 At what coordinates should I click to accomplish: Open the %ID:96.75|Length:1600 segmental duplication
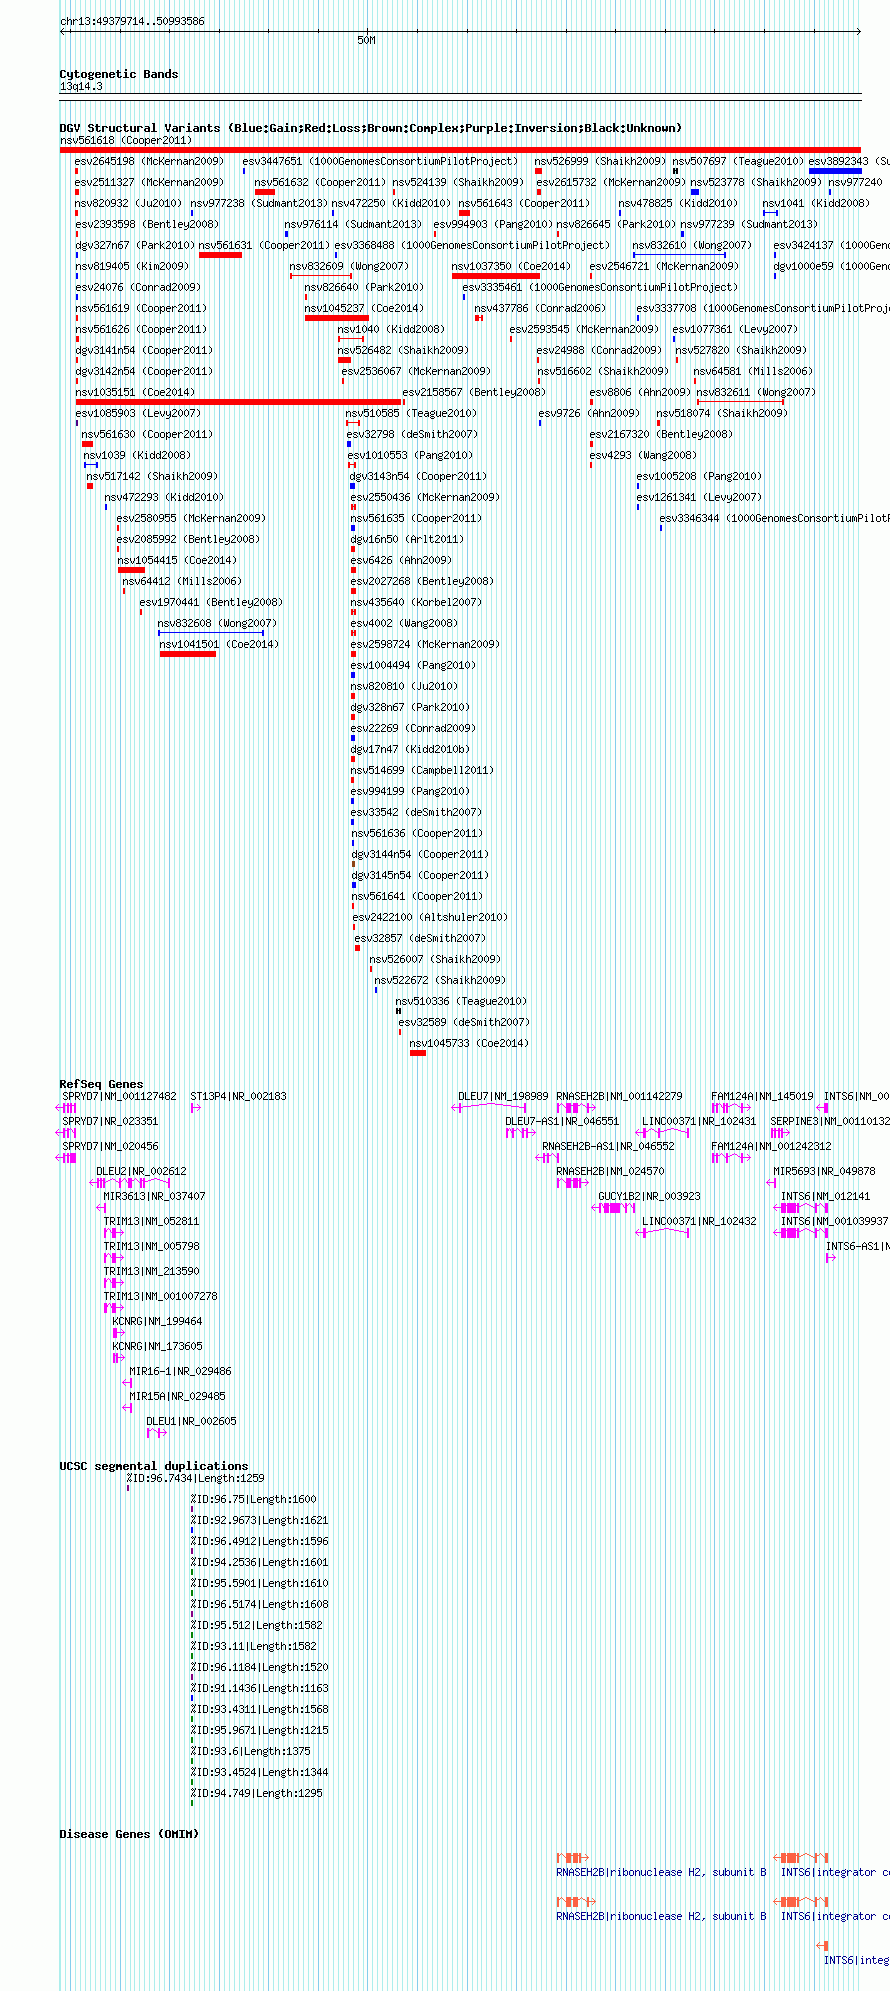192,1510
